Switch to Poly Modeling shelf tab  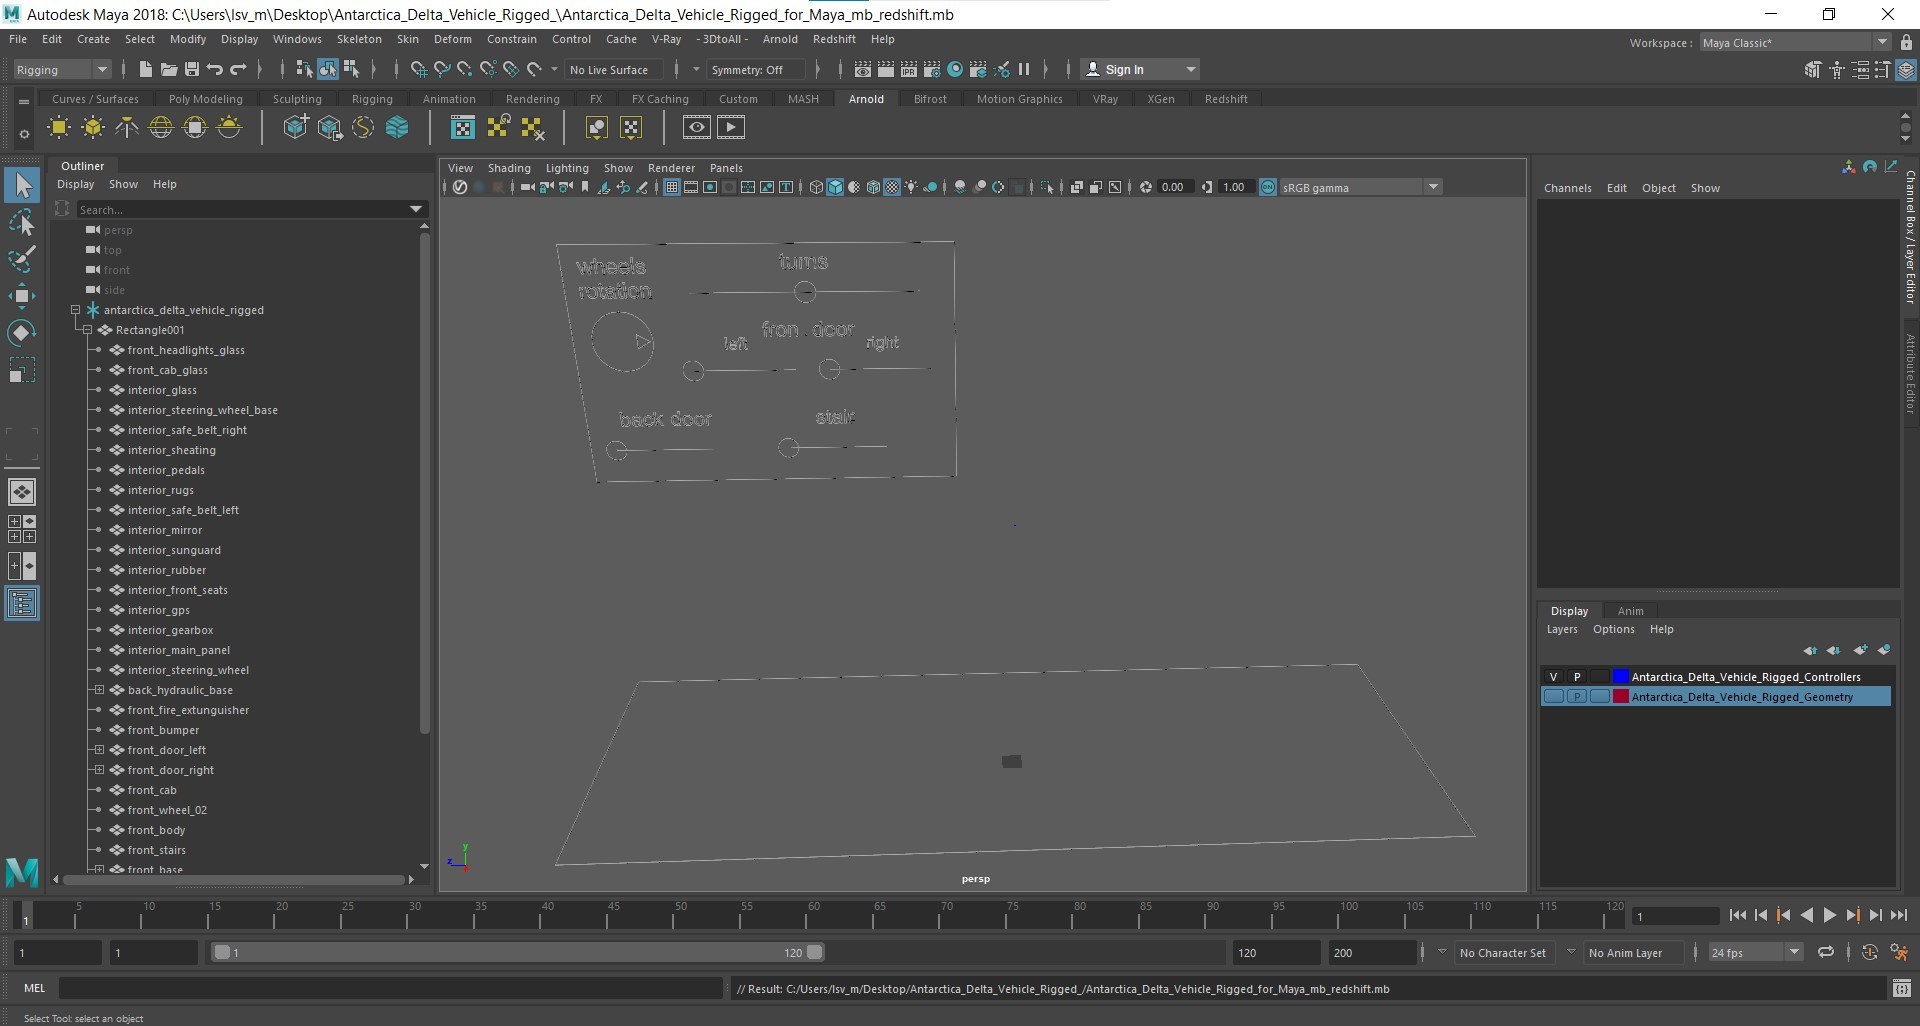205,99
